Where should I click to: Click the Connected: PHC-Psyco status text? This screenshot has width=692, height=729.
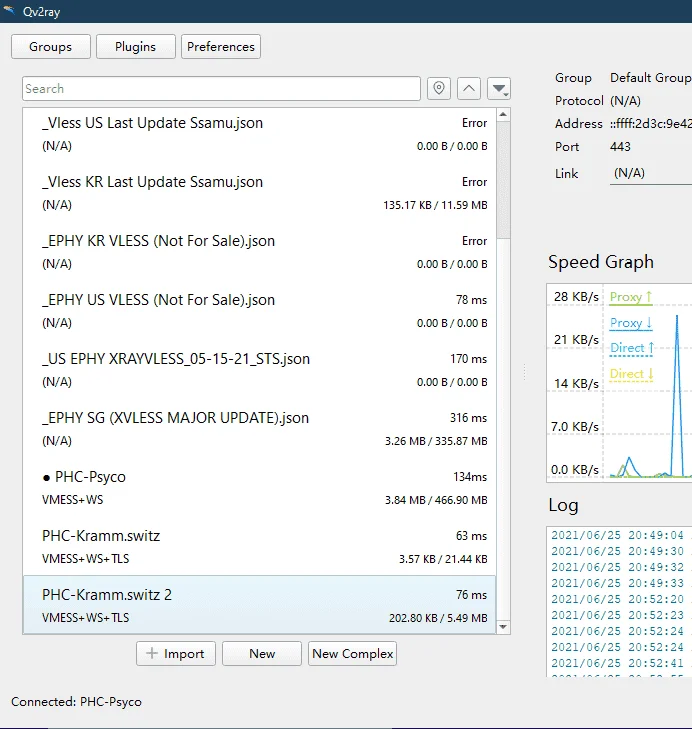(x=76, y=702)
